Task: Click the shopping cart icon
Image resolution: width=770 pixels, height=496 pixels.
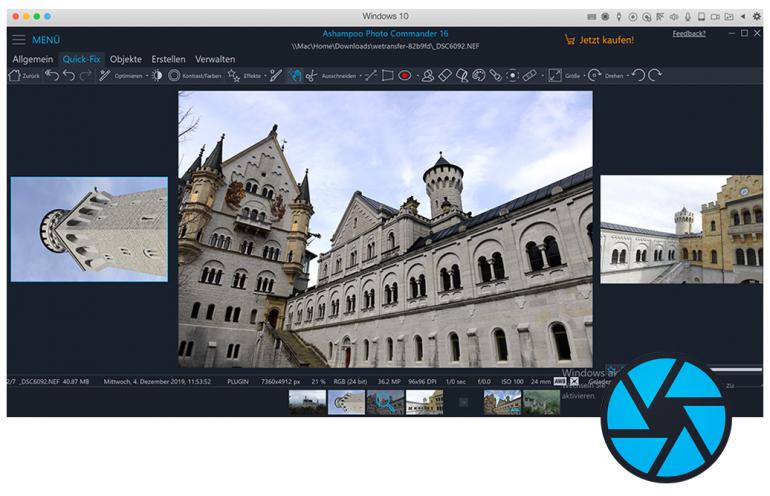Action: (570, 40)
